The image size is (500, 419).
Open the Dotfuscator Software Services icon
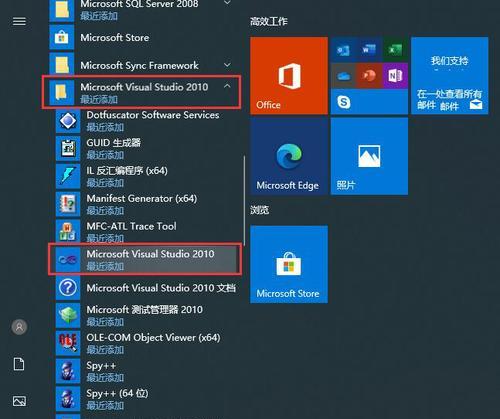click(x=68, y=121)
